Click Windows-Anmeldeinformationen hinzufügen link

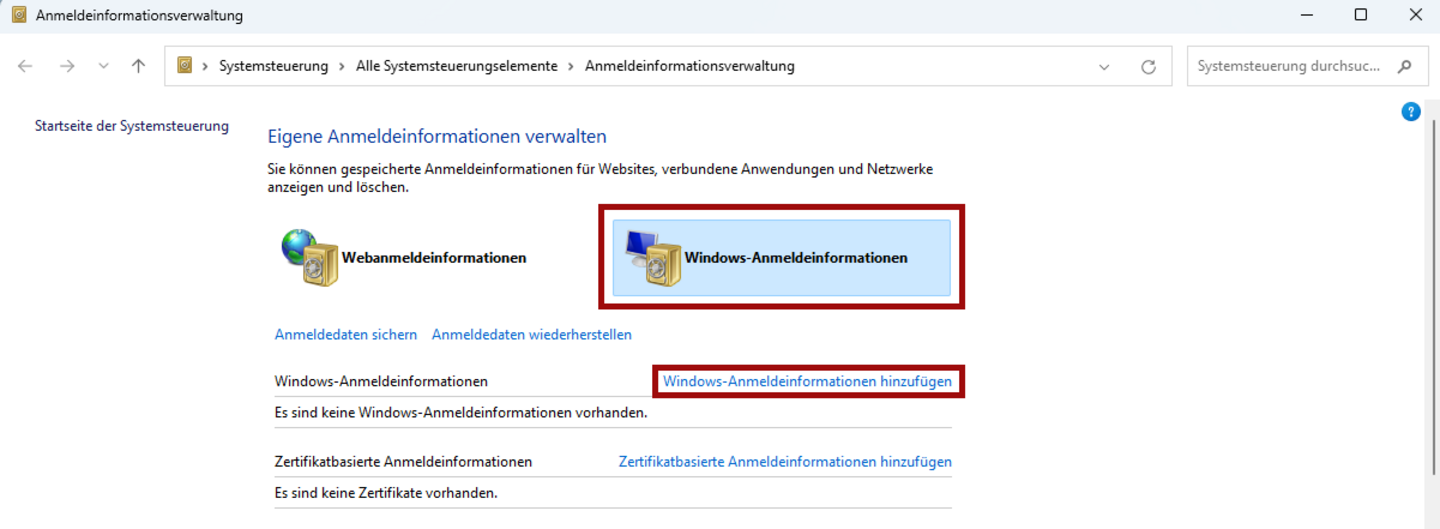coord(808,382)
